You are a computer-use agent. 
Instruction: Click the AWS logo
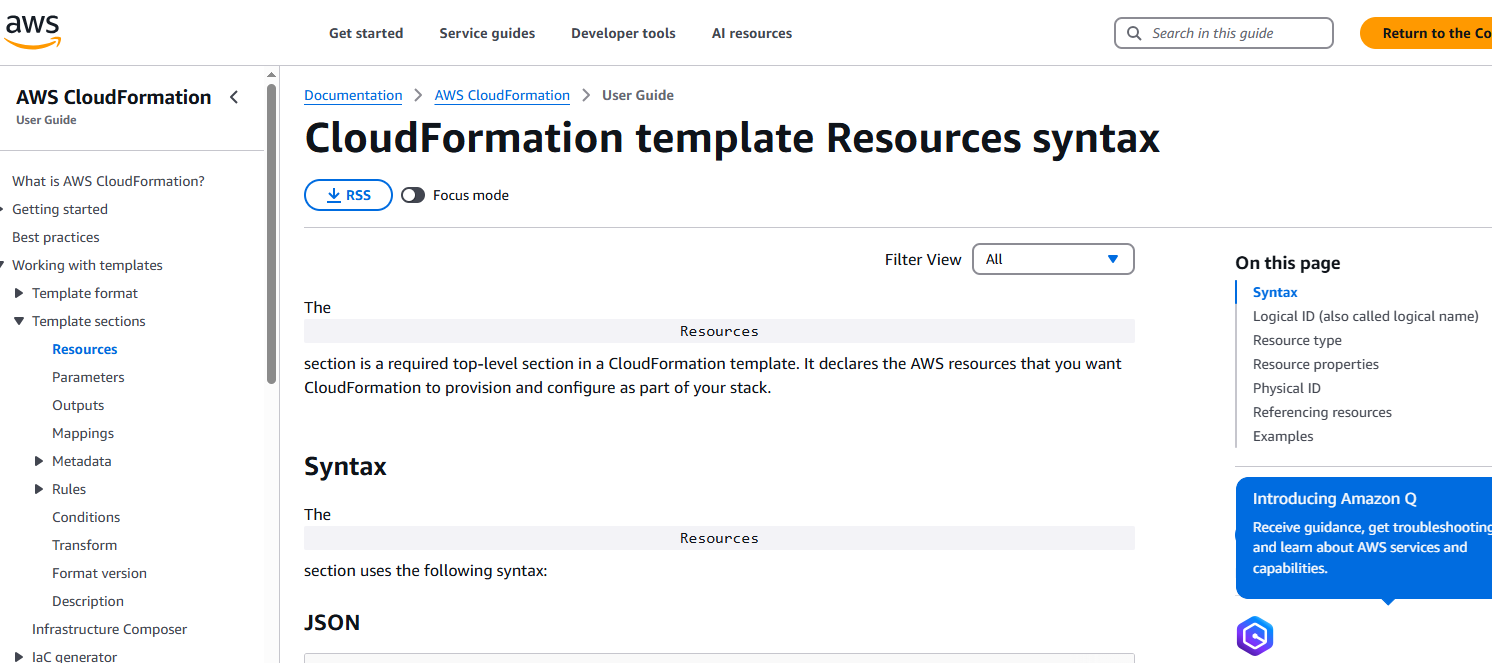pyautogui.click(x=33, y=33)
